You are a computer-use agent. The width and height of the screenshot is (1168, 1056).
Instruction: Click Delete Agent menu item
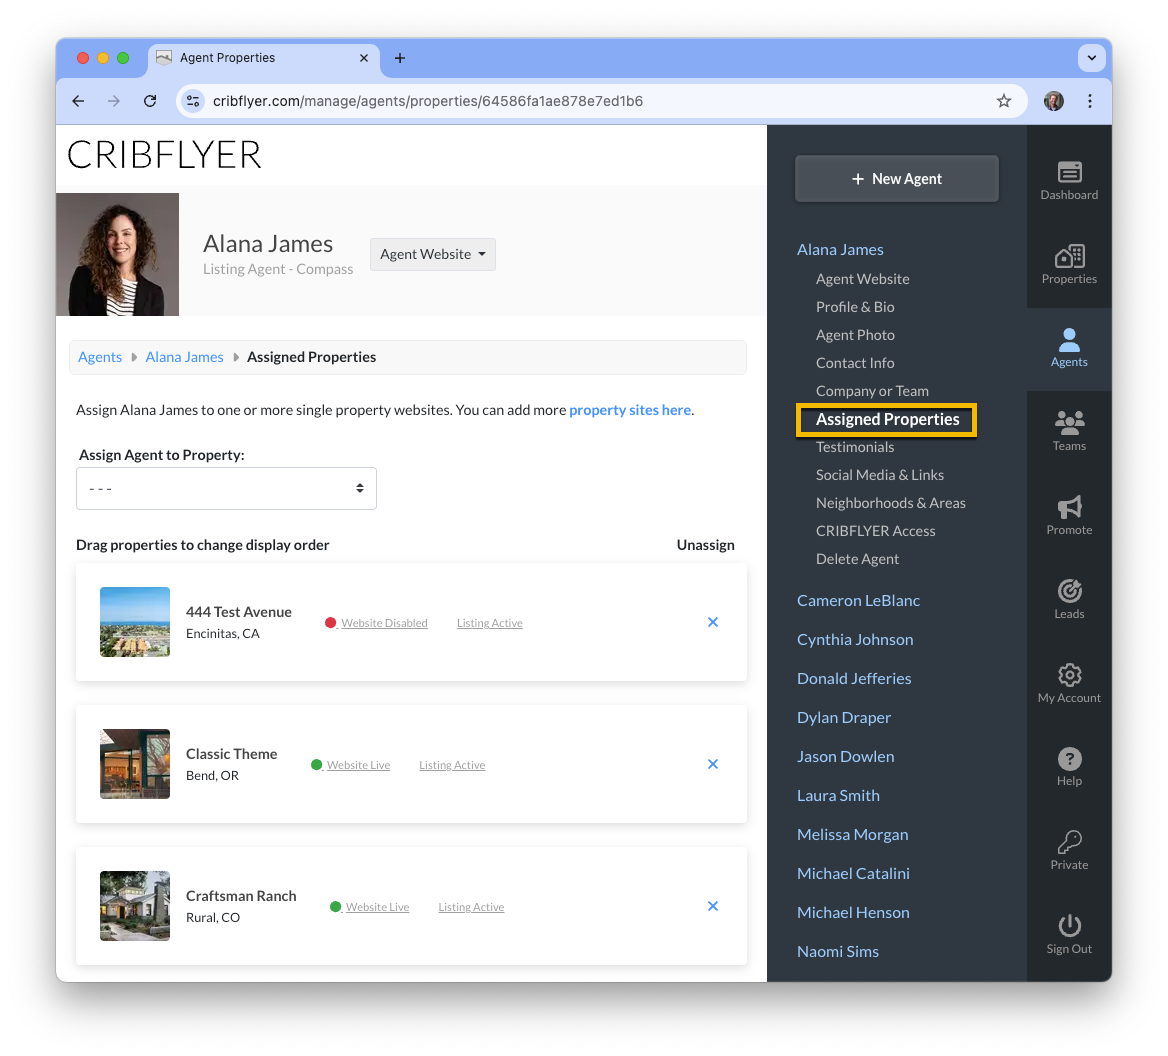[857, 559]
